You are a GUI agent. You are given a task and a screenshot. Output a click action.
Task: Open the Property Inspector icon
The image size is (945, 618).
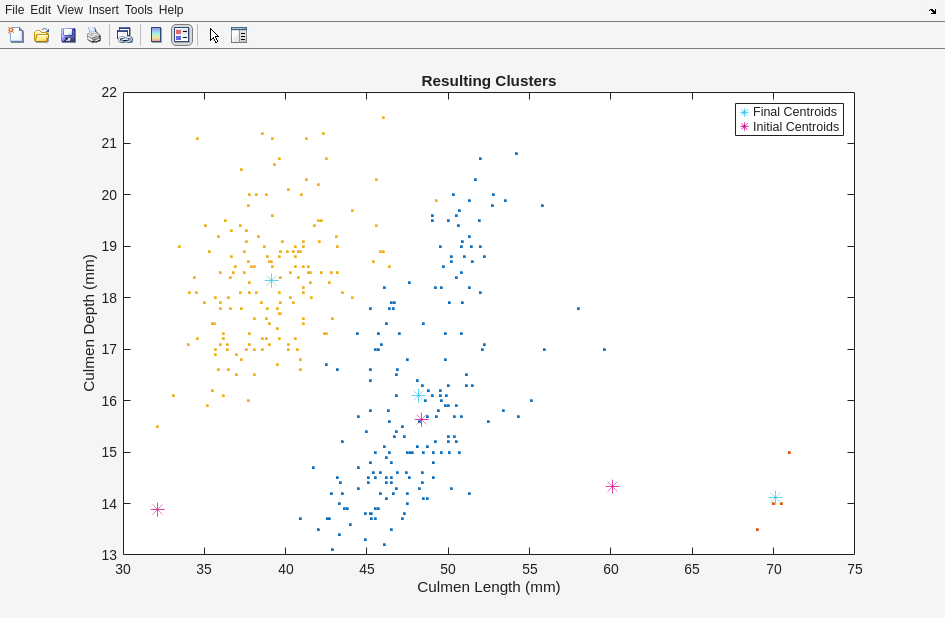click(x=239, y=35)
